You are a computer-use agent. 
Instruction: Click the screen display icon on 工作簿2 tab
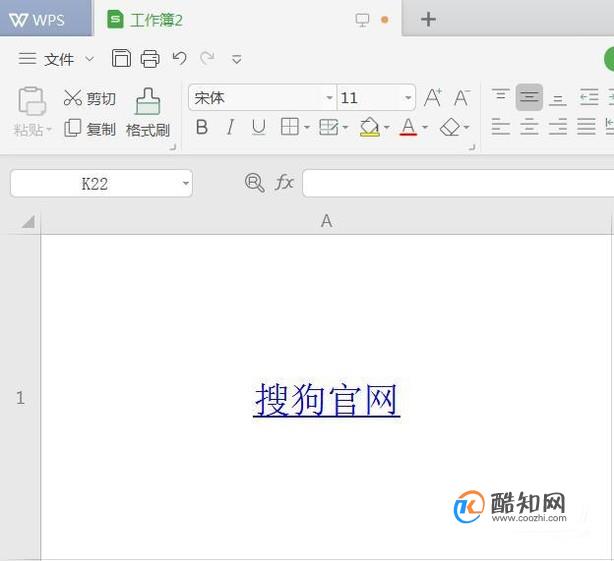point(362,20)
